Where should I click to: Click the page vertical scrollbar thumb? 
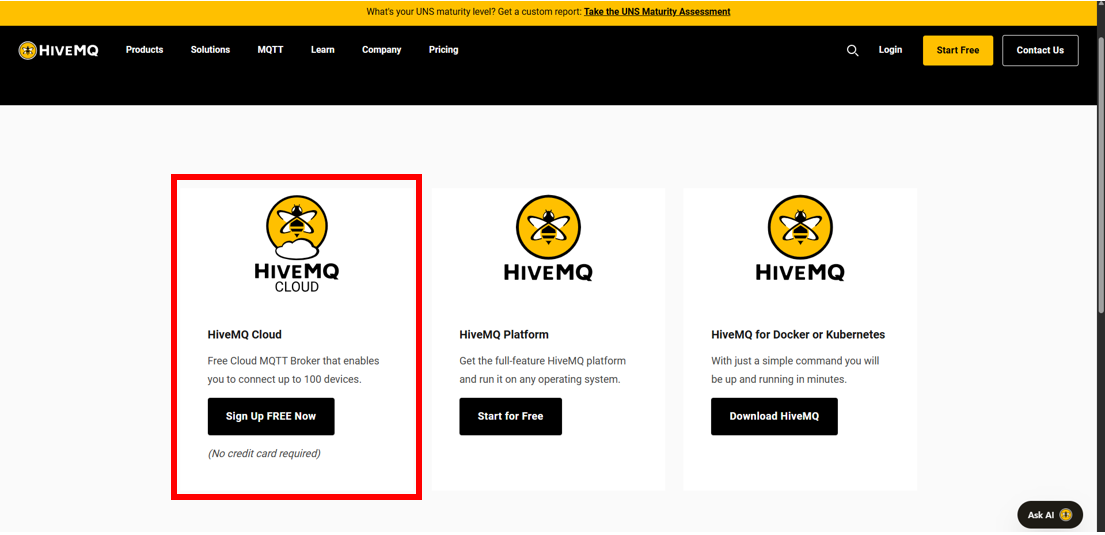(x=1100, y=173)
